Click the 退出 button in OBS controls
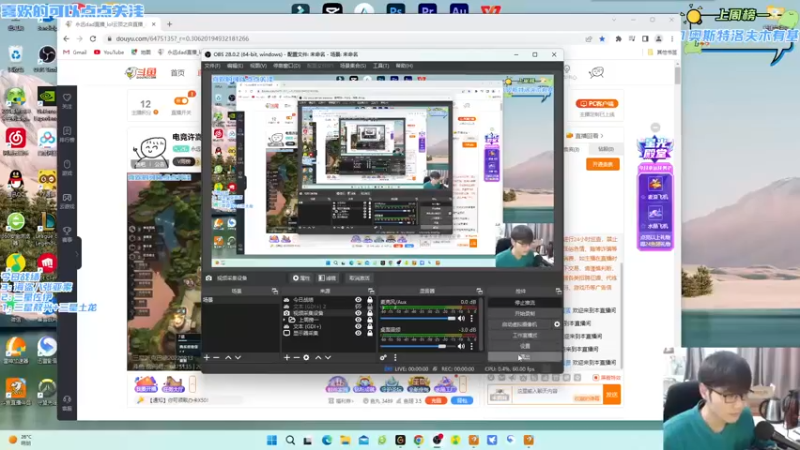Viewport: 800px width, 450px height. point(524,357)
